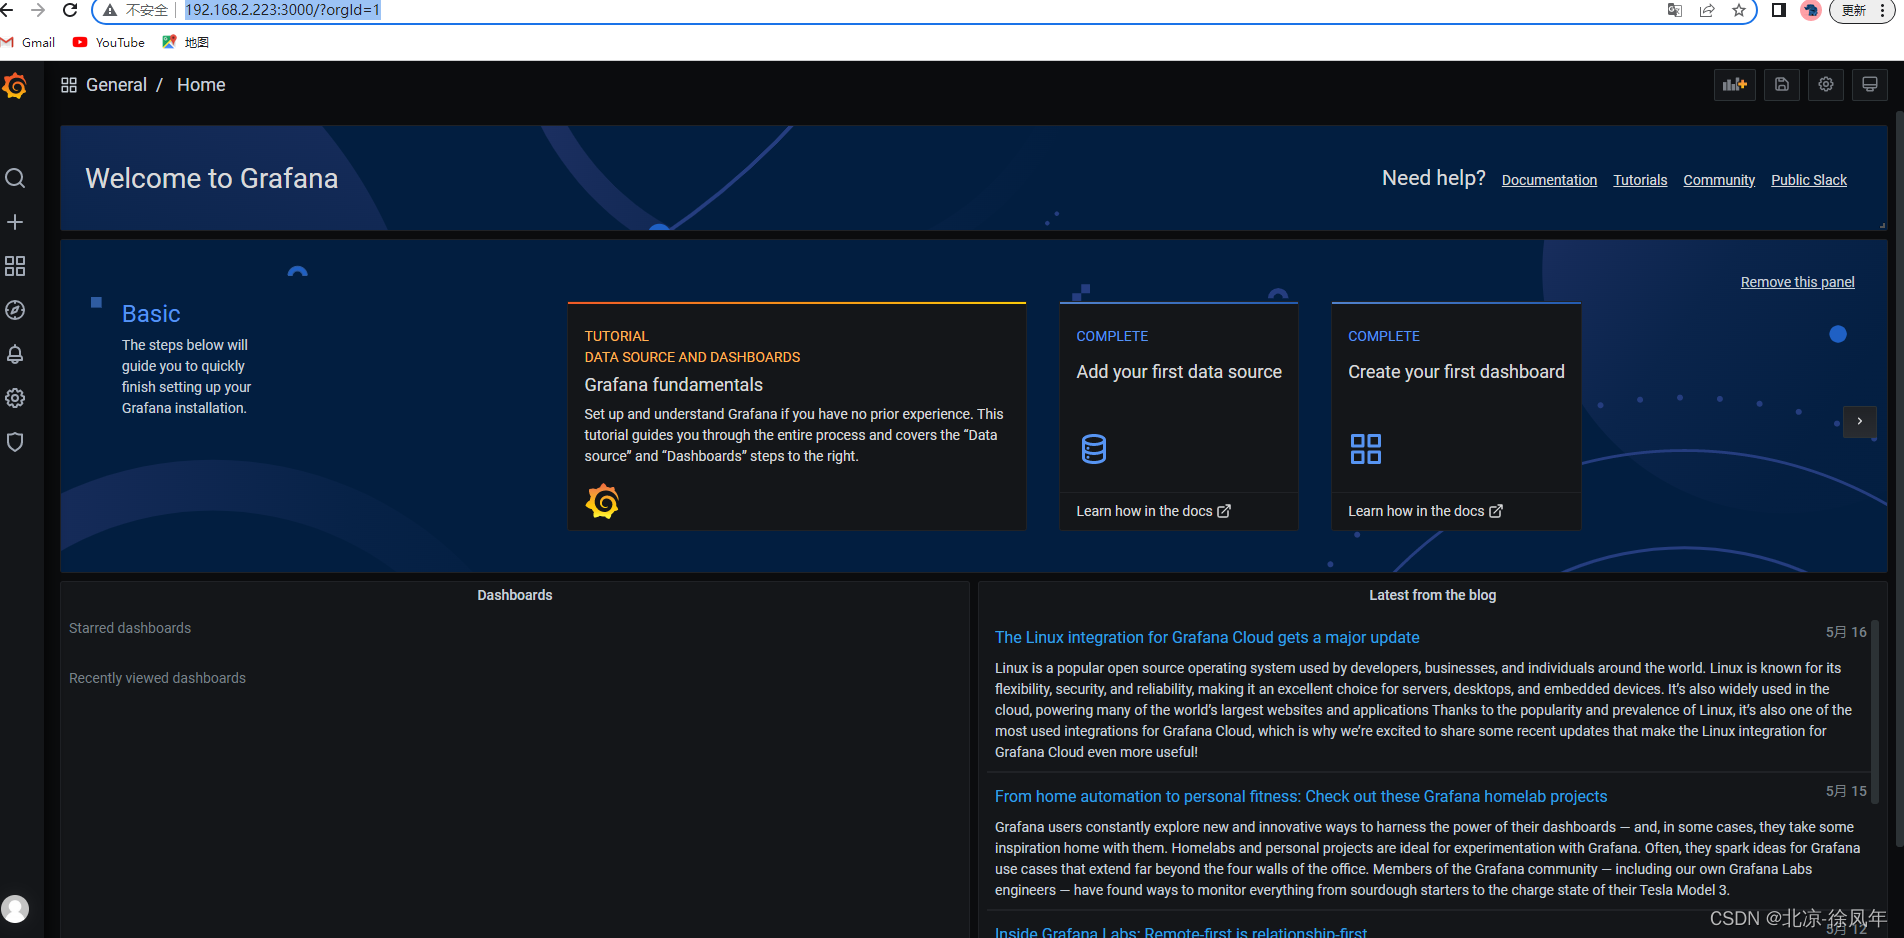Bookmark this page with the star icon
1904x938 pixels.
tap(1739, 10)
